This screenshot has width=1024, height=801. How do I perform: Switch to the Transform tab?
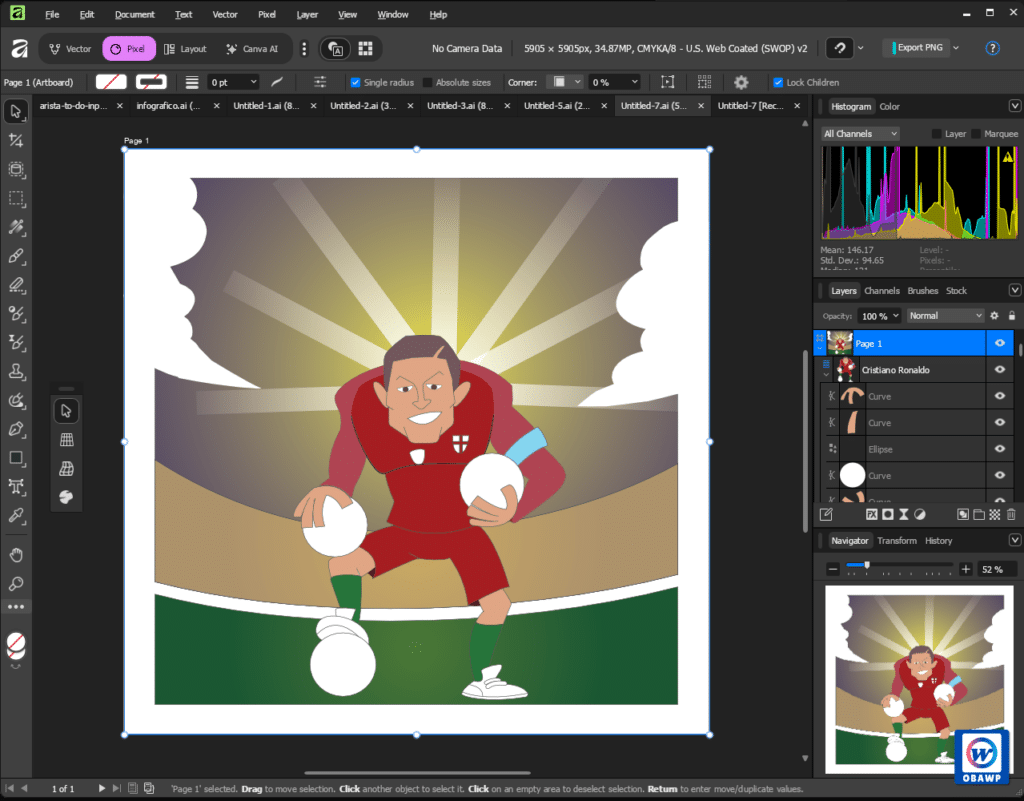coord(897,541)
